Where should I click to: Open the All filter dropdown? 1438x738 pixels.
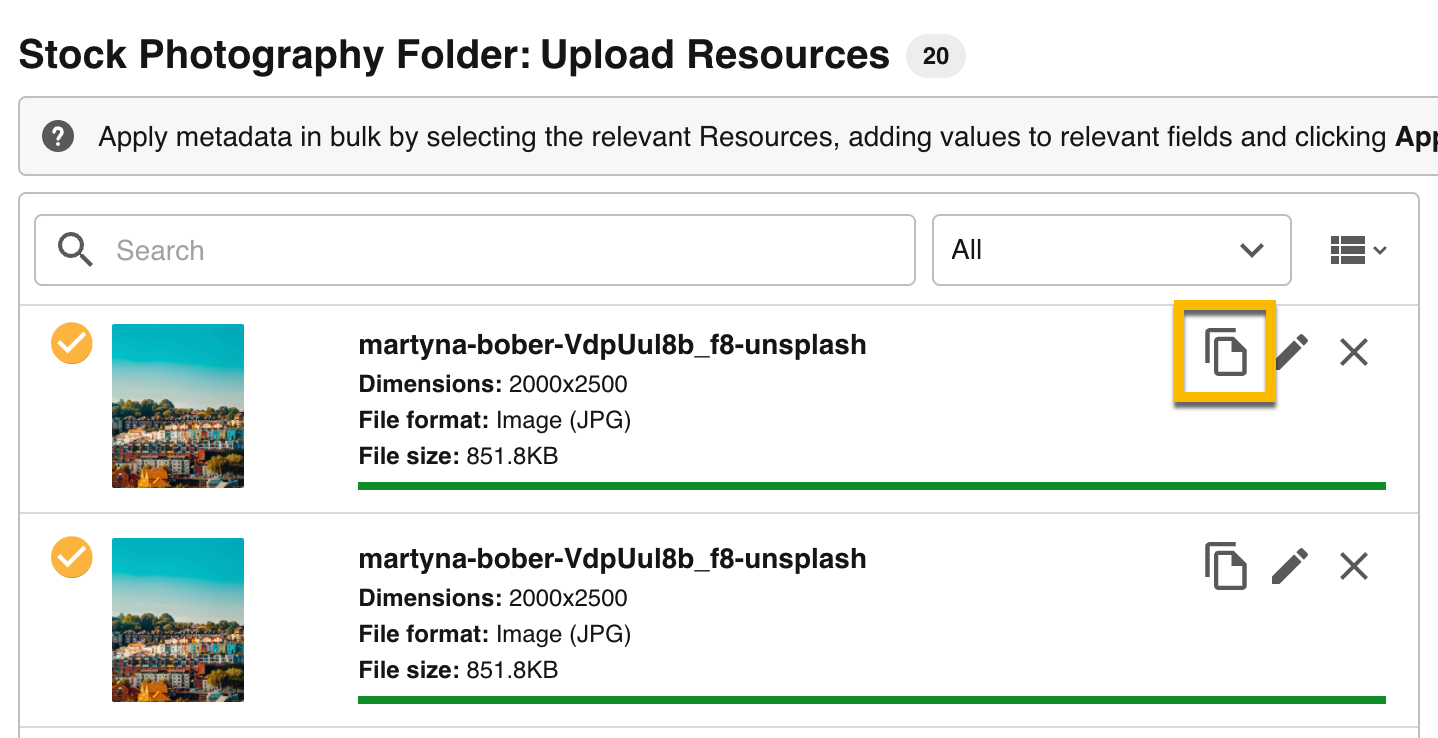(1111, 250)
